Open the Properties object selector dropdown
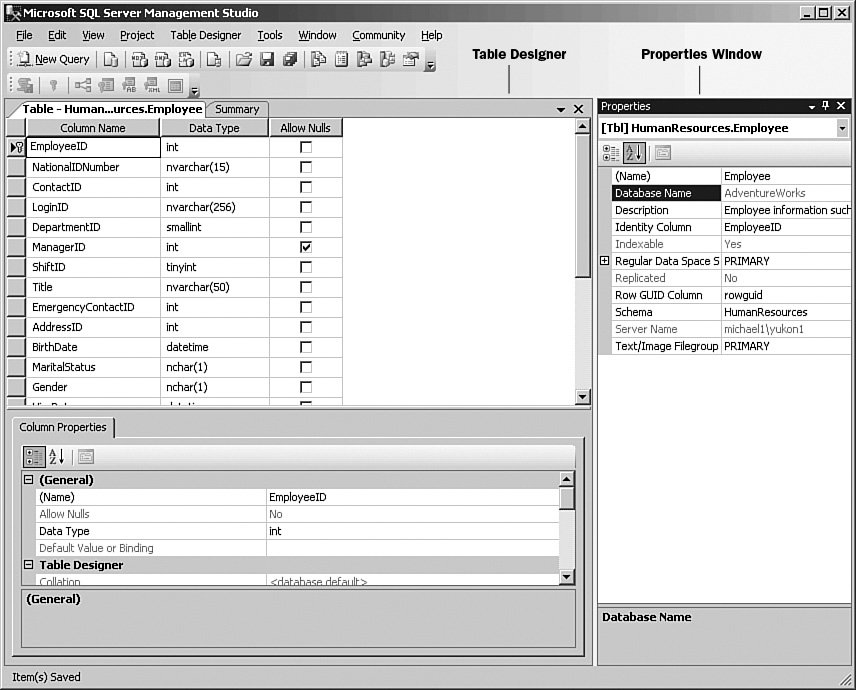856x690 pixels. coord(842,128)
